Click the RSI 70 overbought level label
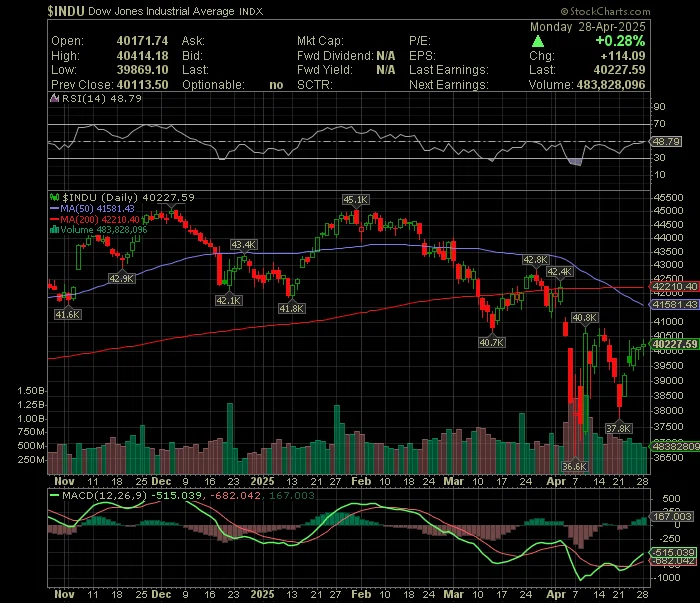 pos(660,124)
